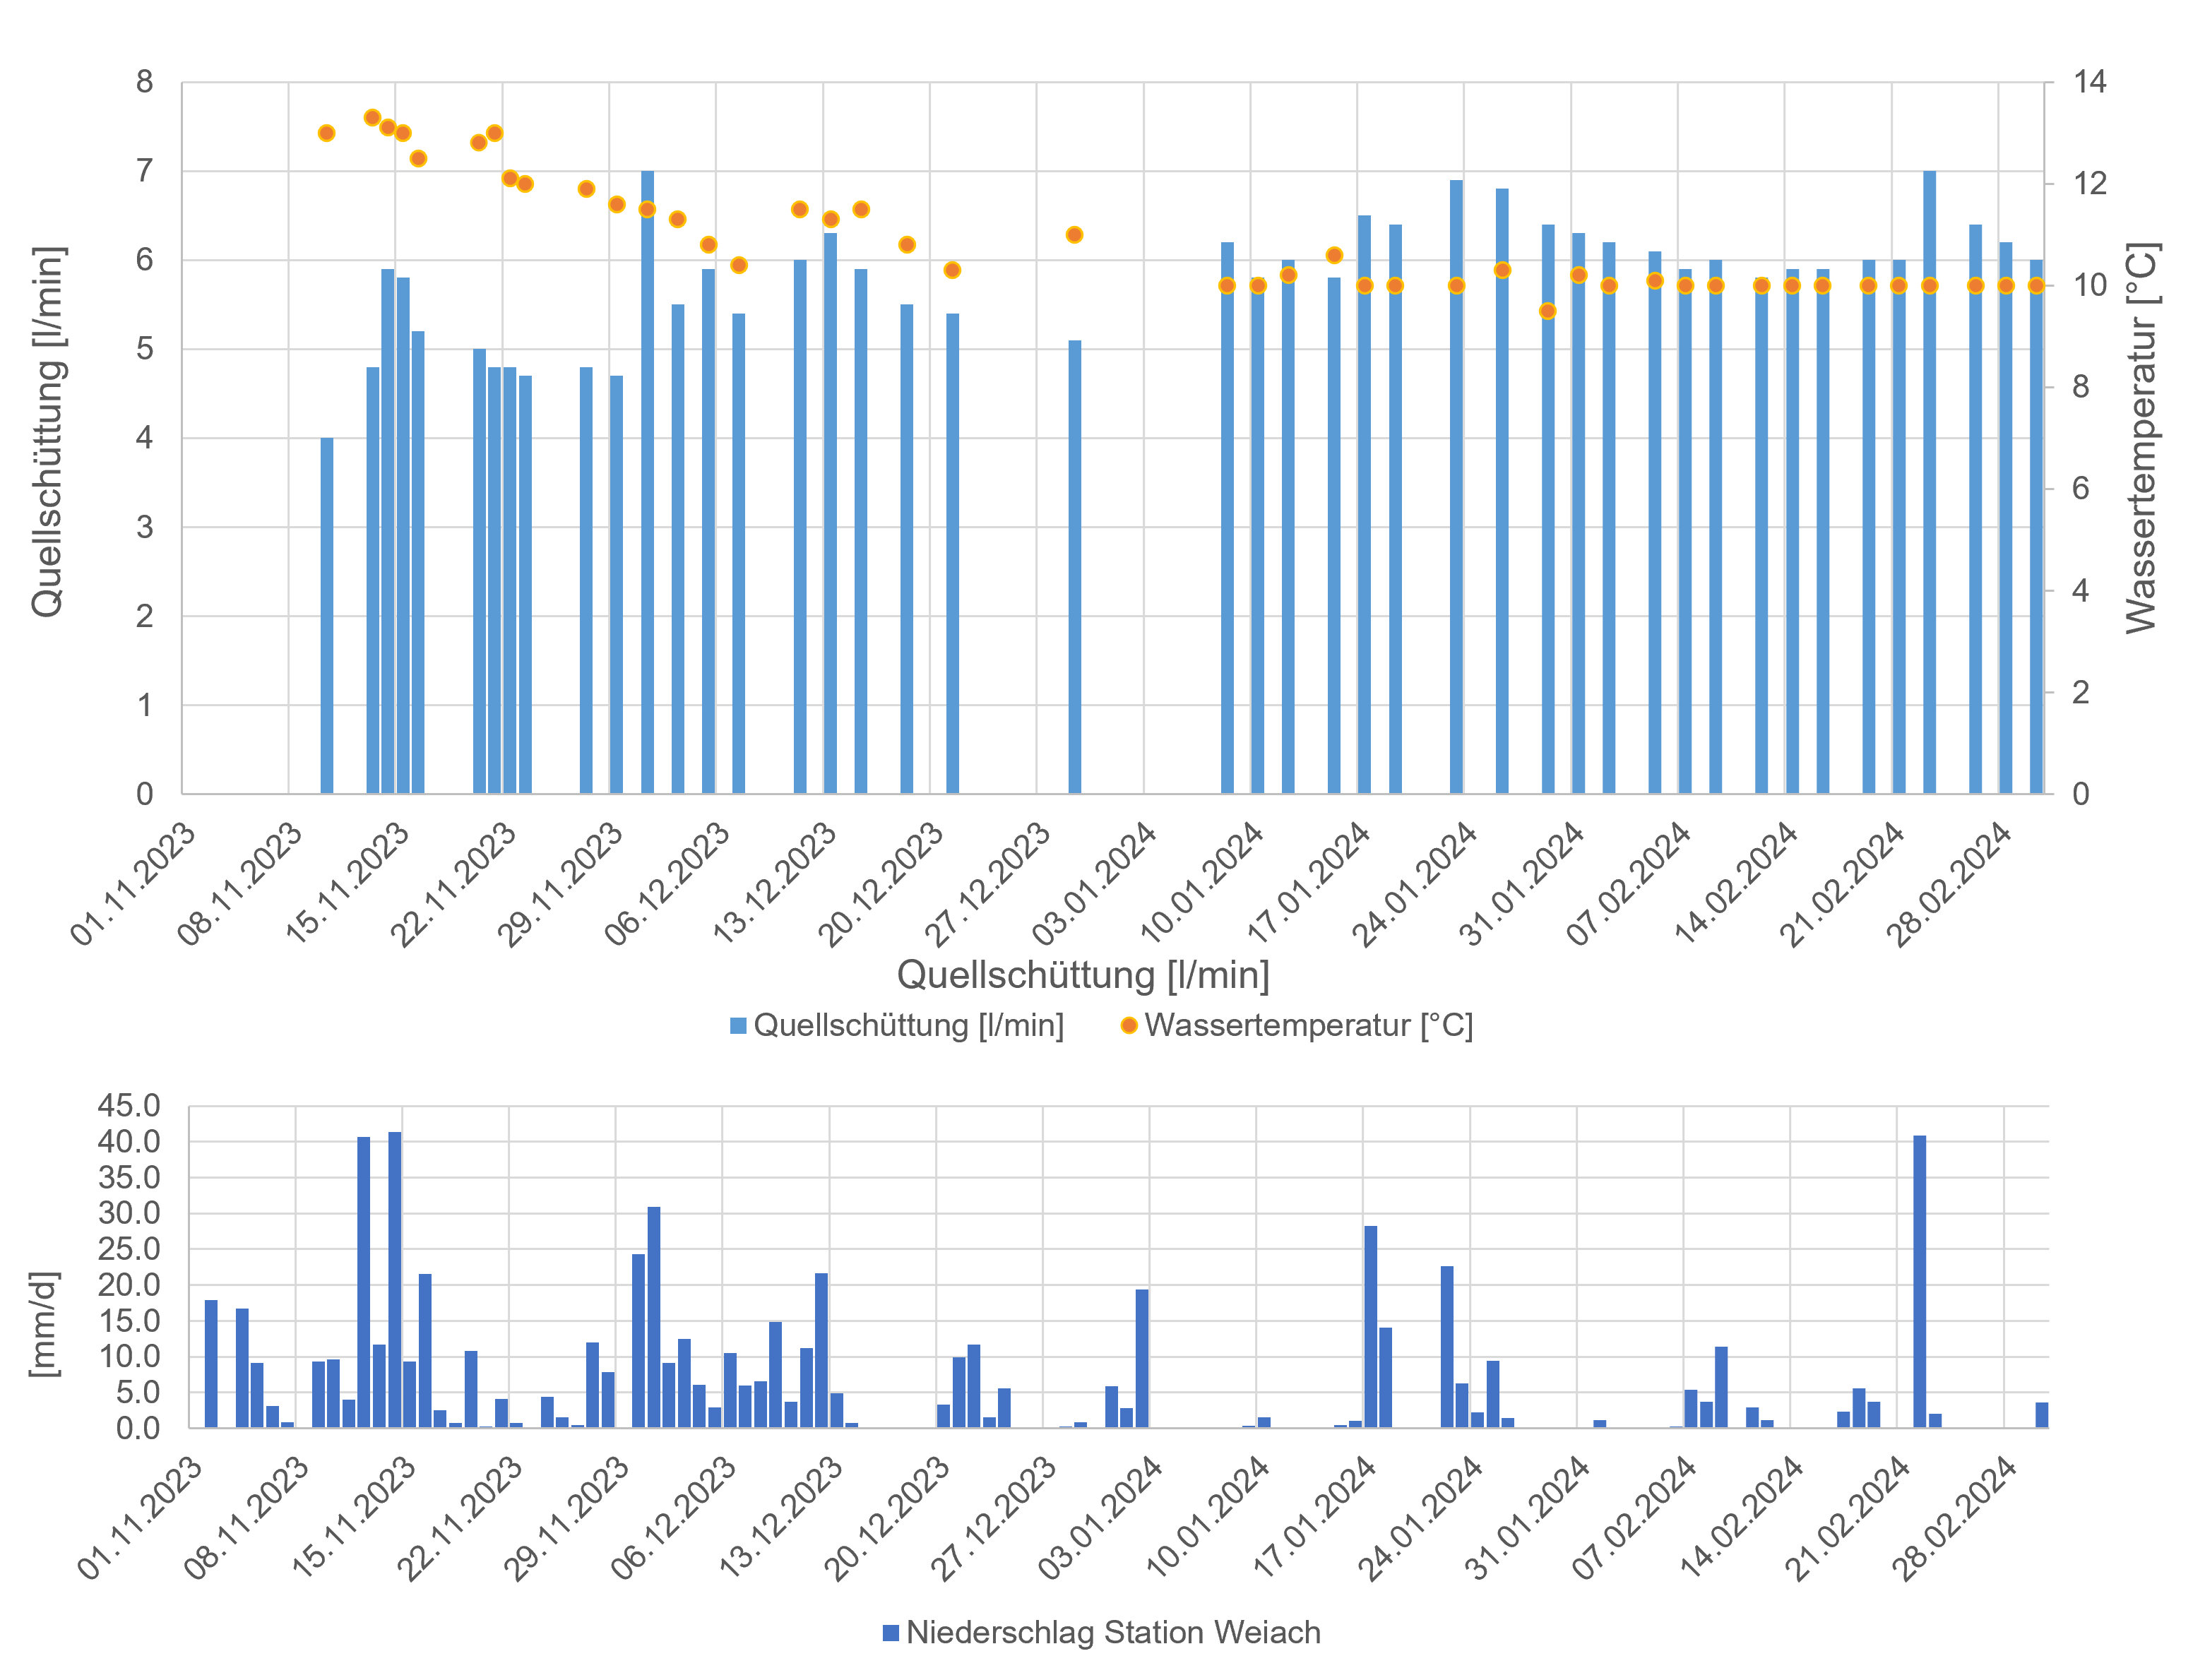Screen dimensions: 2193x1680
Task: Click upper chart date label 03.01.2024
Action: (x=1096, y=883)
